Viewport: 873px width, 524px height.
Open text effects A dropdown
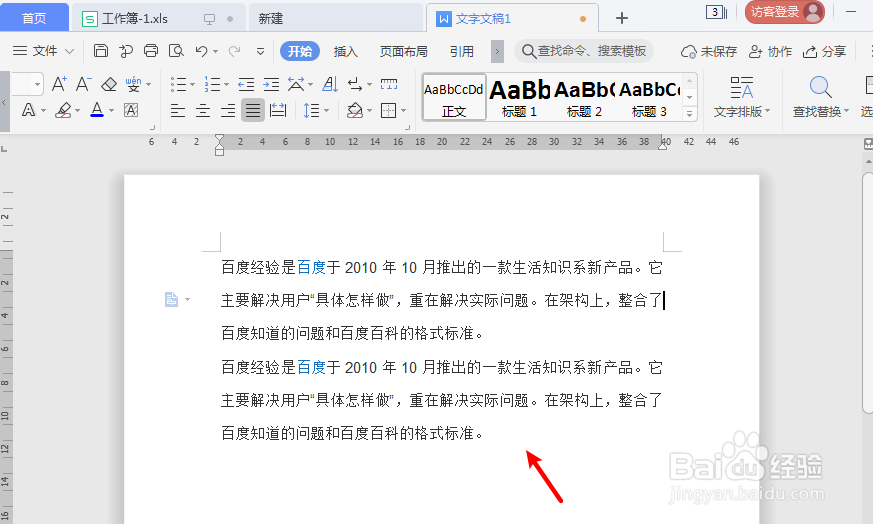coord(43,111)
